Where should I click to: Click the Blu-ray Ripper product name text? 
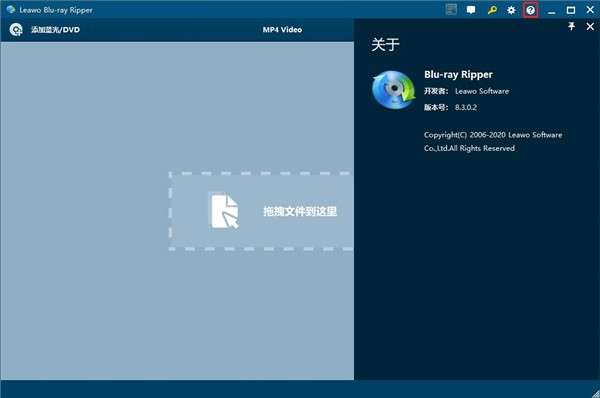click(x=458, y=74)
